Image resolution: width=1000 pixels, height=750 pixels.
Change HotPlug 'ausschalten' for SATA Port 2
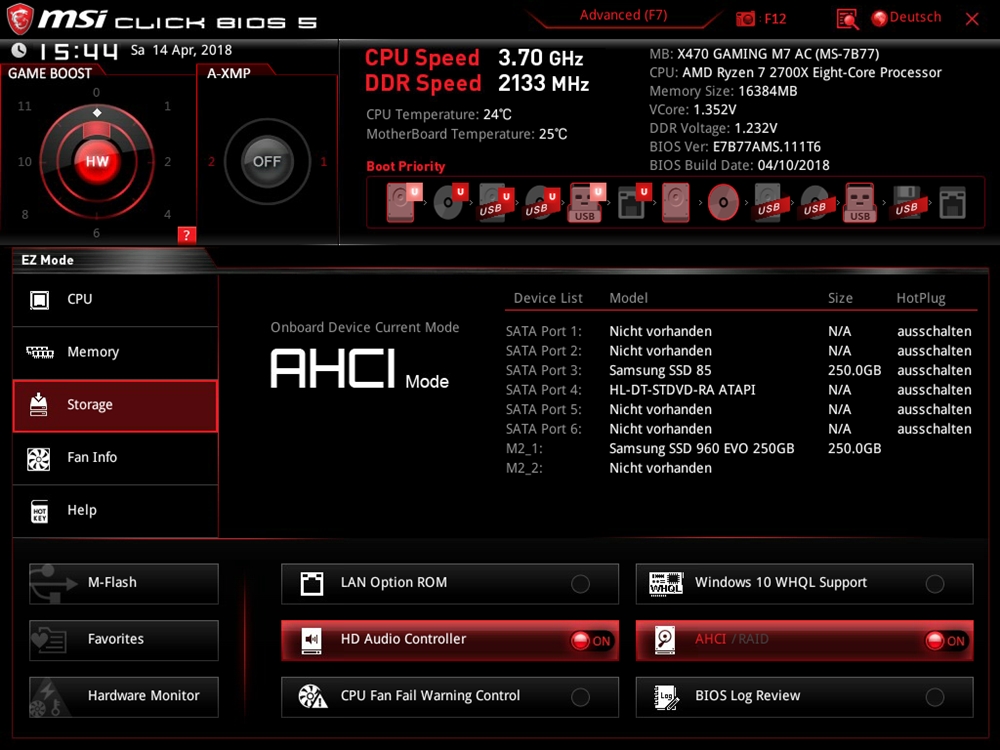coord(934,351)
